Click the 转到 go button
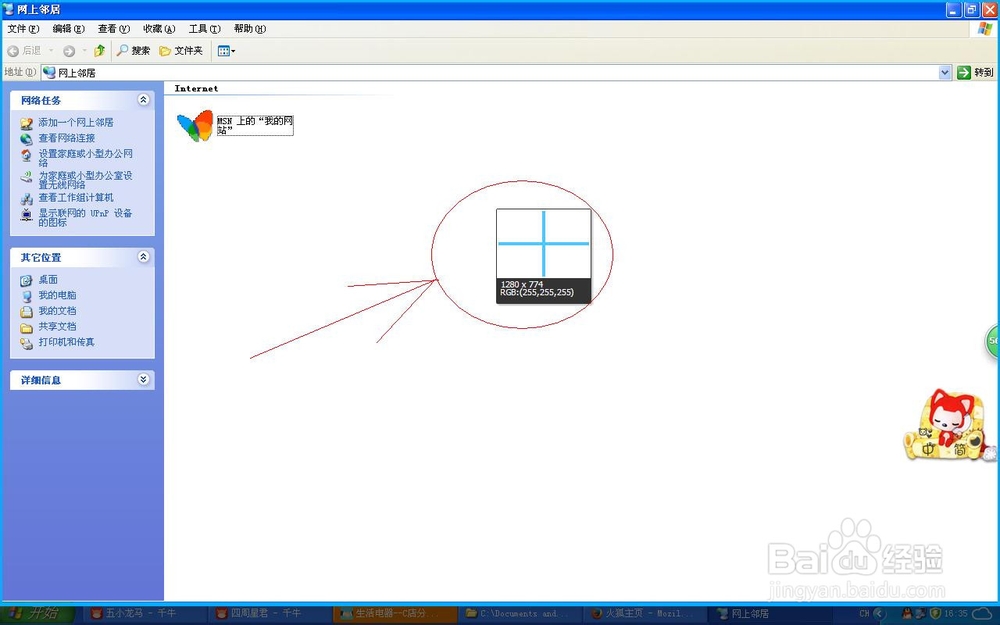Image resolution: width=1000 pixels, height=625 pixels. (975, 73)
